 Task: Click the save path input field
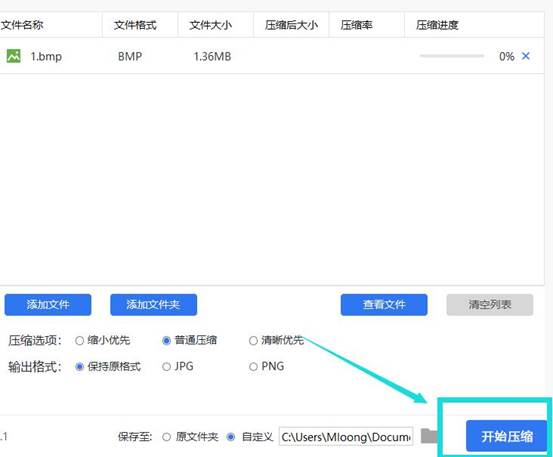pyautogui.click(x=346, y=437)
